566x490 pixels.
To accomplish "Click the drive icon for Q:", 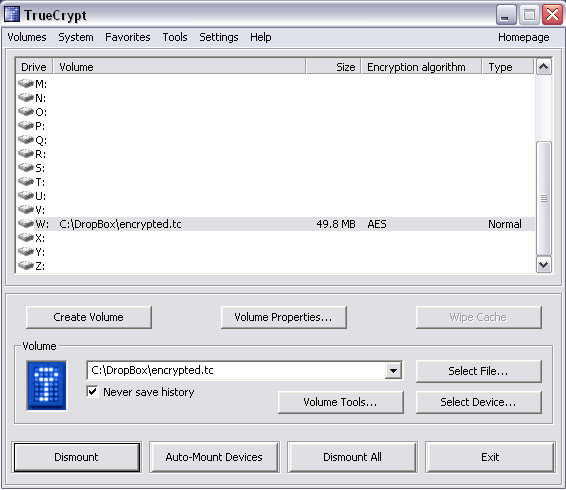I will point(26,140).
